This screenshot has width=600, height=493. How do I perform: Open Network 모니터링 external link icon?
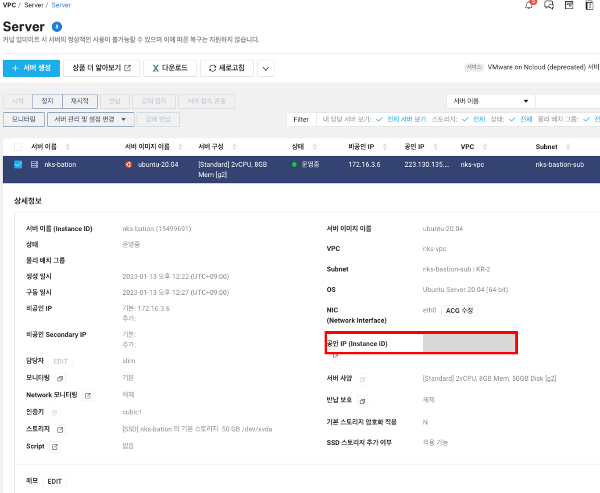point(88,396)
